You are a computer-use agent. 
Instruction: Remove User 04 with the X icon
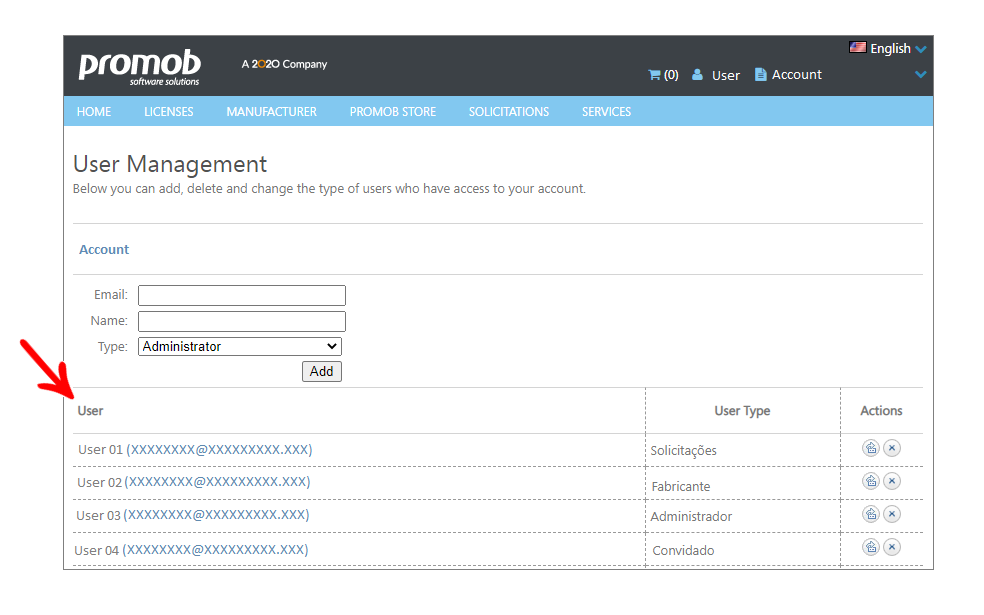pos(892,547)
